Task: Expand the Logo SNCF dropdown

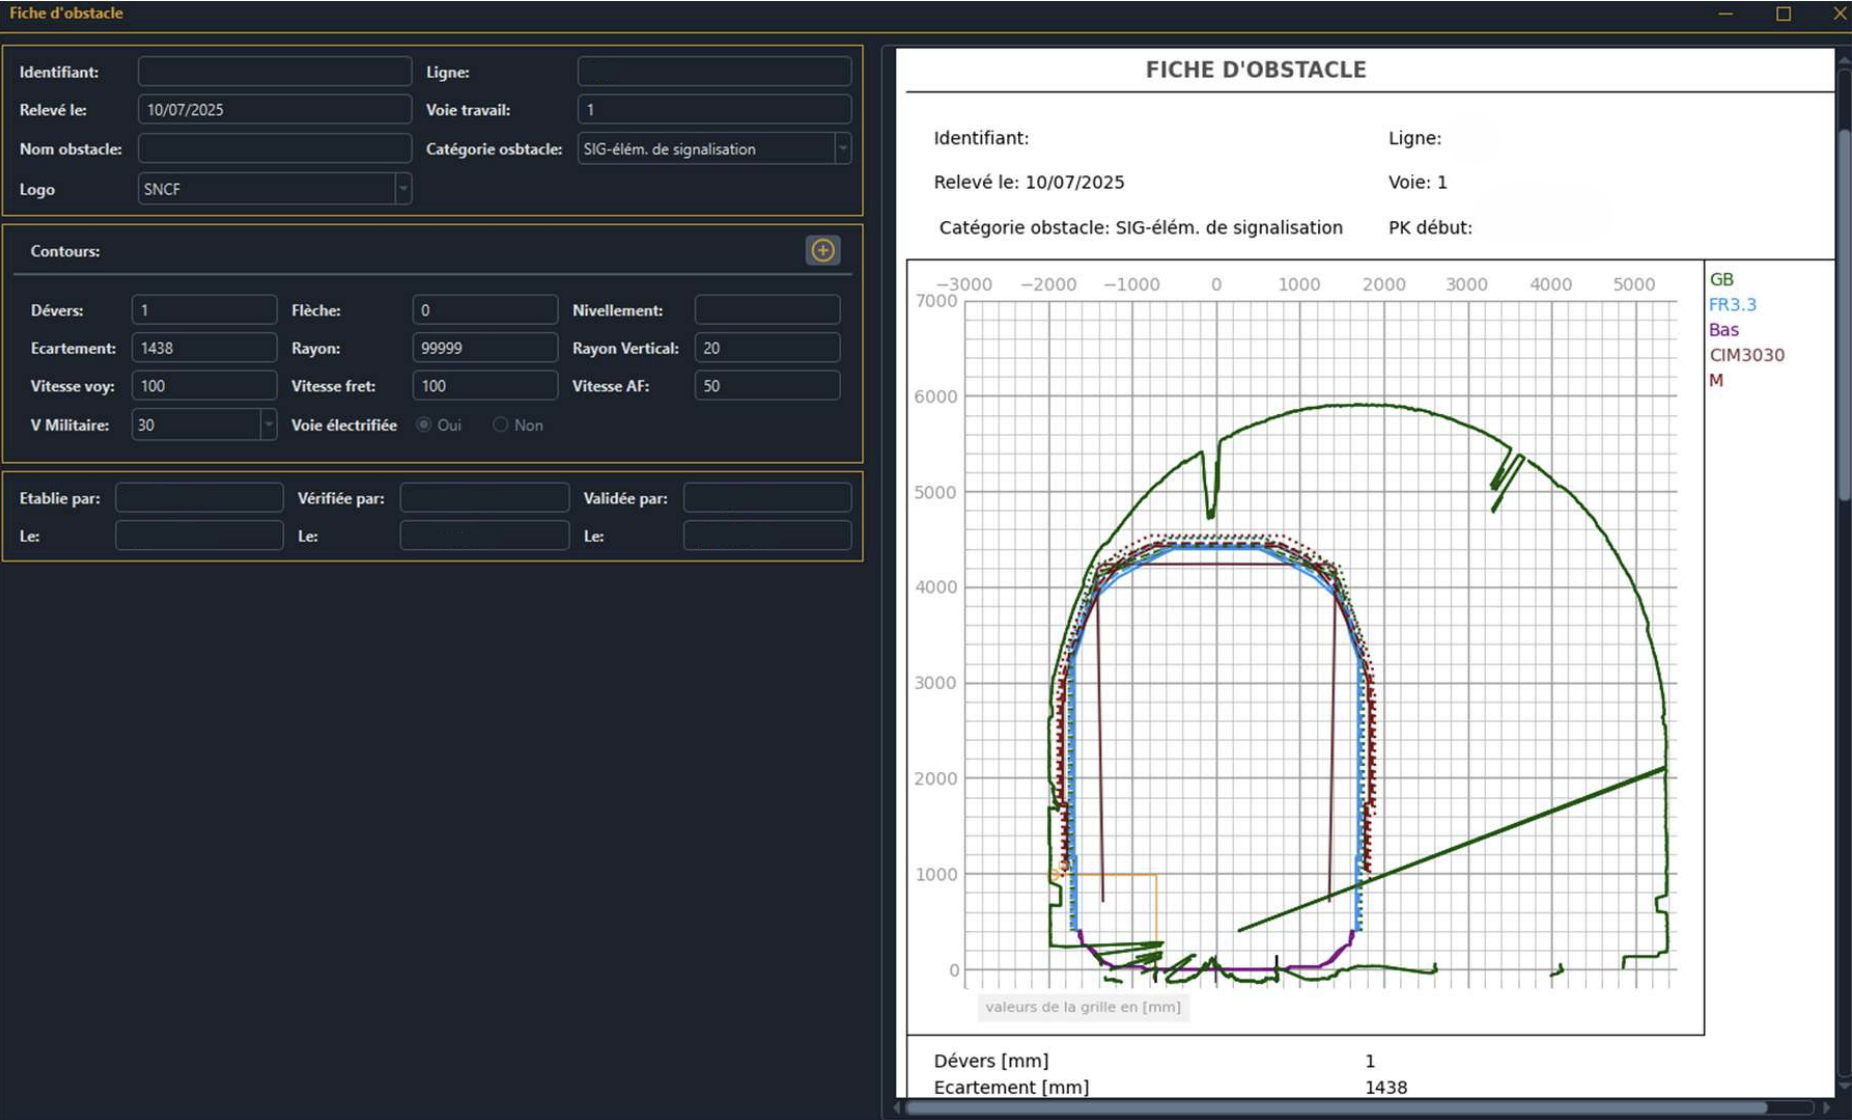Action: coord(403,189)
